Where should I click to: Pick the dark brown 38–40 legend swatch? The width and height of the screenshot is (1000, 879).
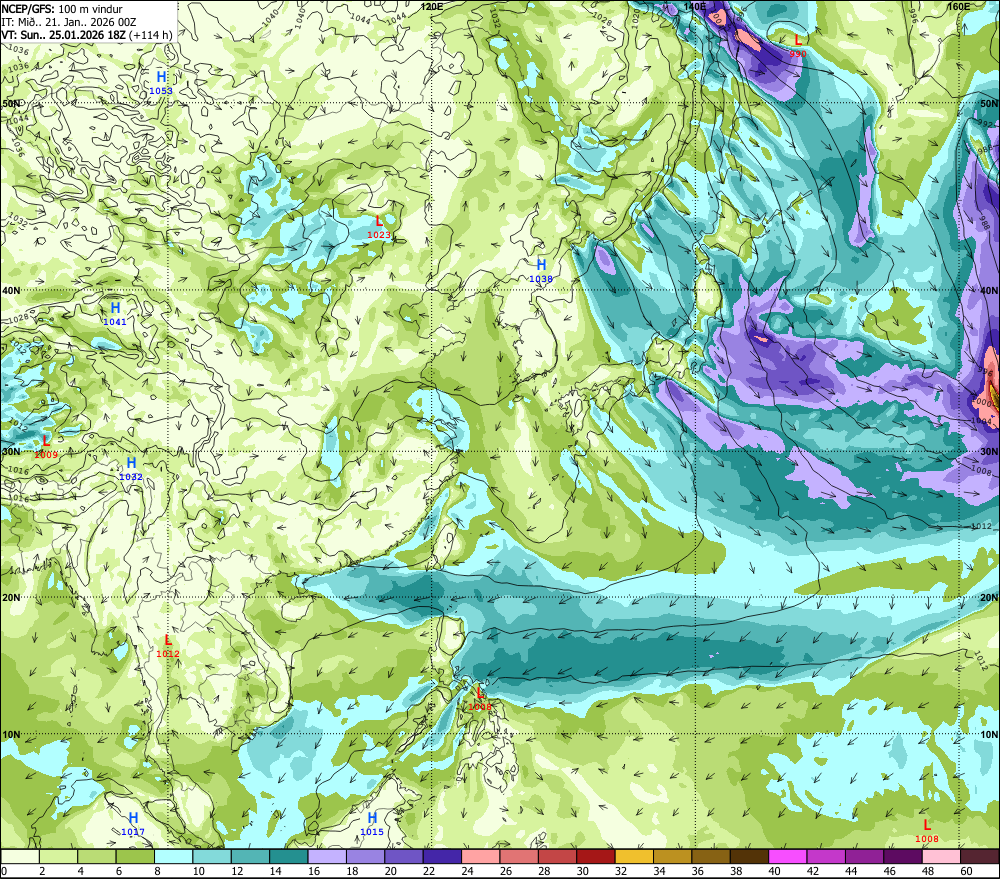pos(750,856)
